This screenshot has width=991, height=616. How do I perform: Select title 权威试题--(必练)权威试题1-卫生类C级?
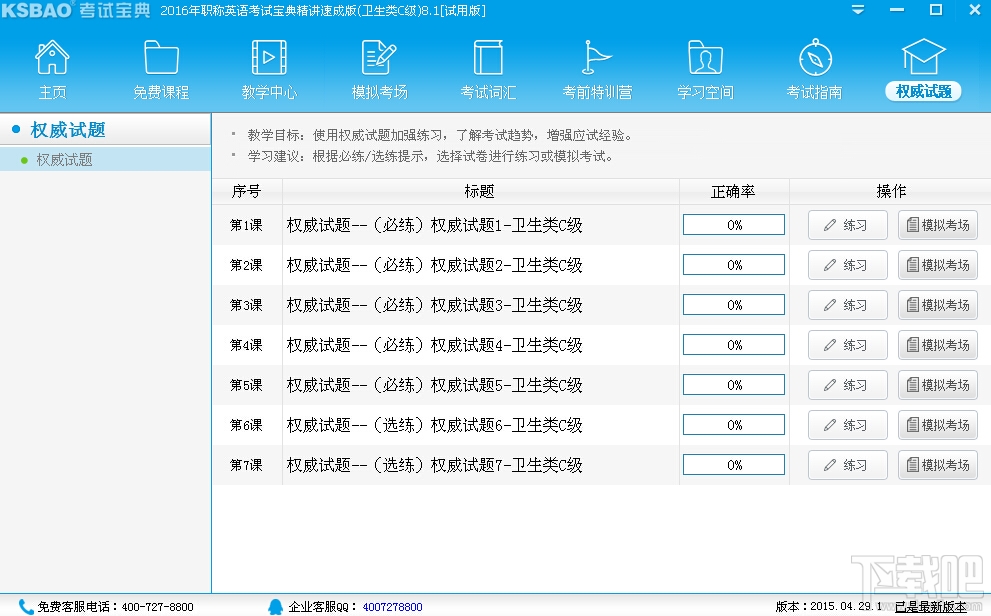click(x=434, y=225)
